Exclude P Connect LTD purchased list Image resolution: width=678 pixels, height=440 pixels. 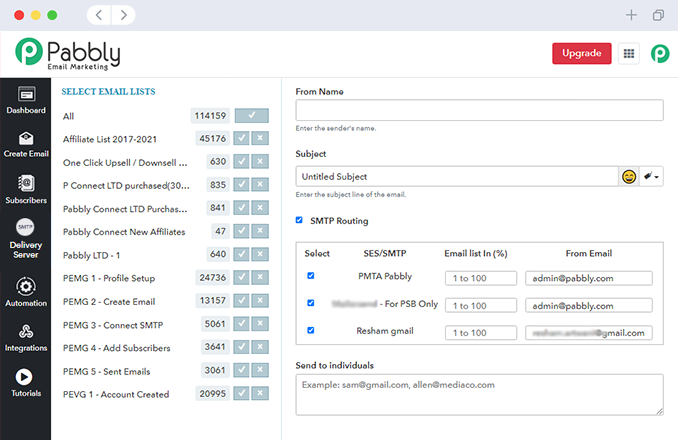[x=260, y=185]
